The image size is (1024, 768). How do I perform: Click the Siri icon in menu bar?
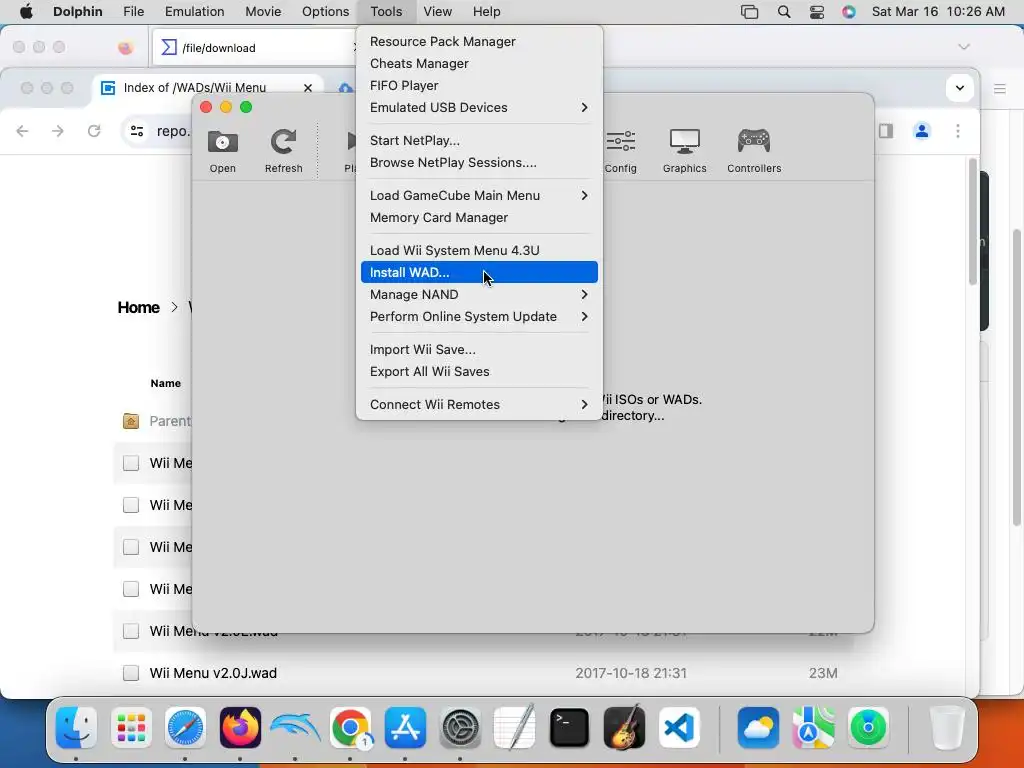click(849, 12)
